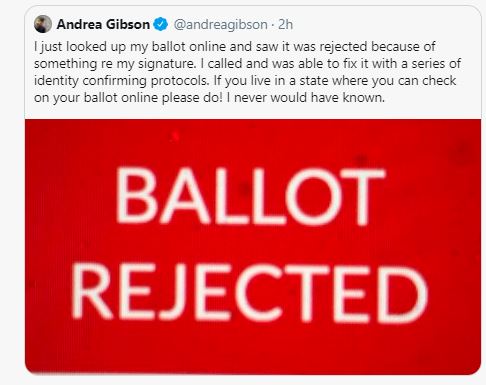Click "If you live in a state" text
The height and width of the screenshot is (385, 486).
click(x=271, y=81)
